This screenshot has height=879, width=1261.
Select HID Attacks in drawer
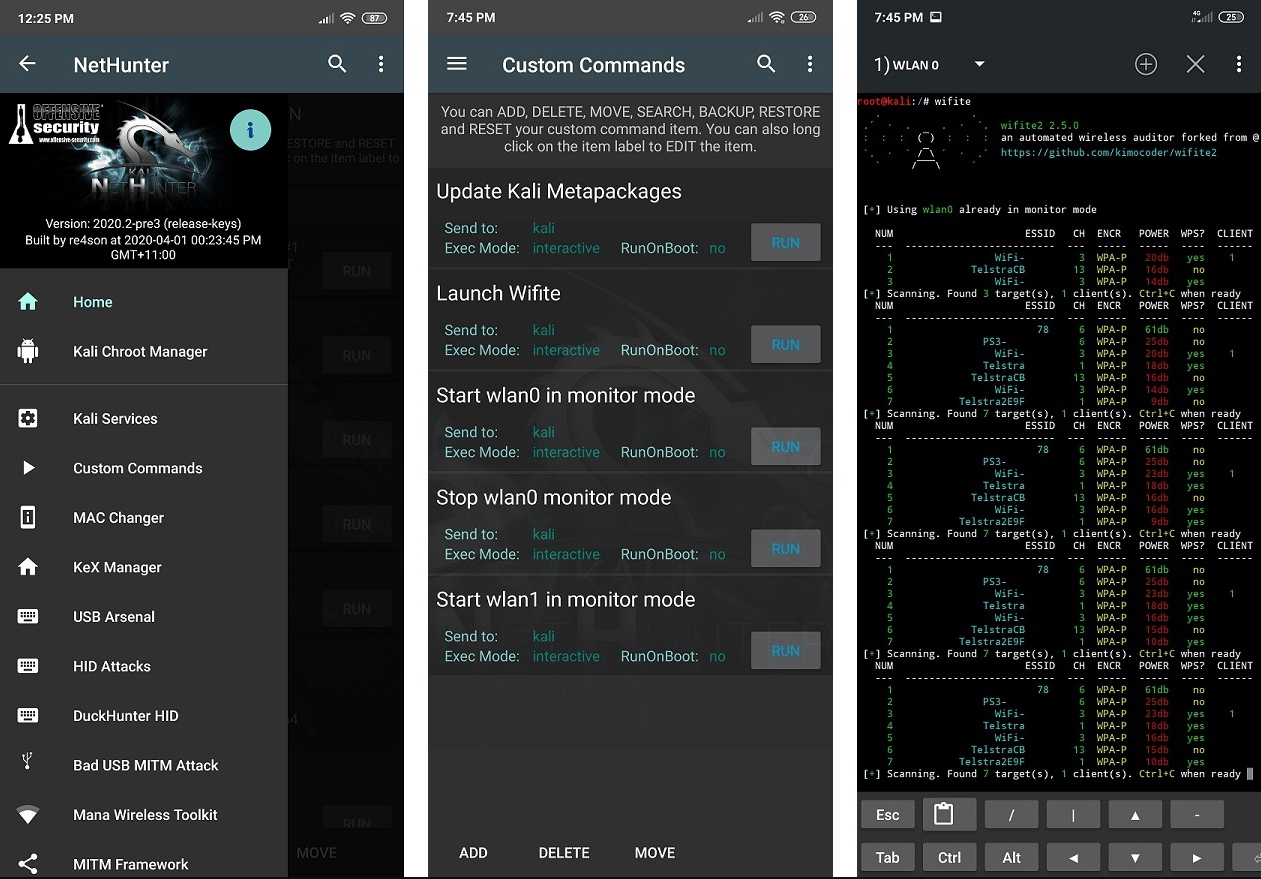pyautogui.click(x=144, y=666)
